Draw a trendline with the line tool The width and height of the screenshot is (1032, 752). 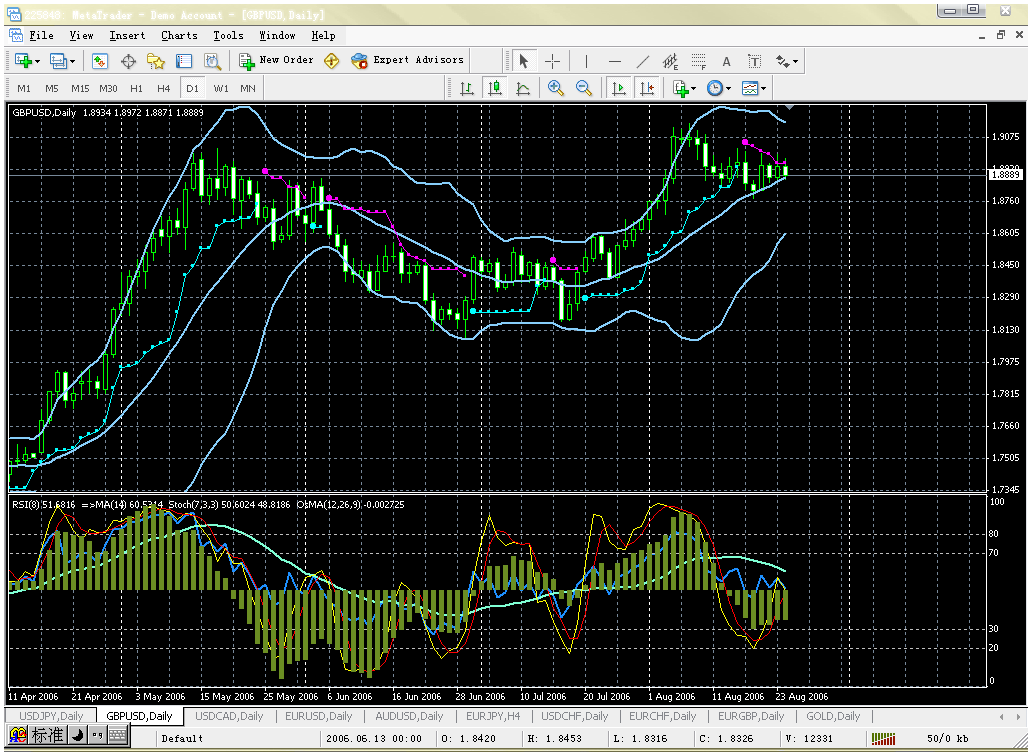coord(642,61)
